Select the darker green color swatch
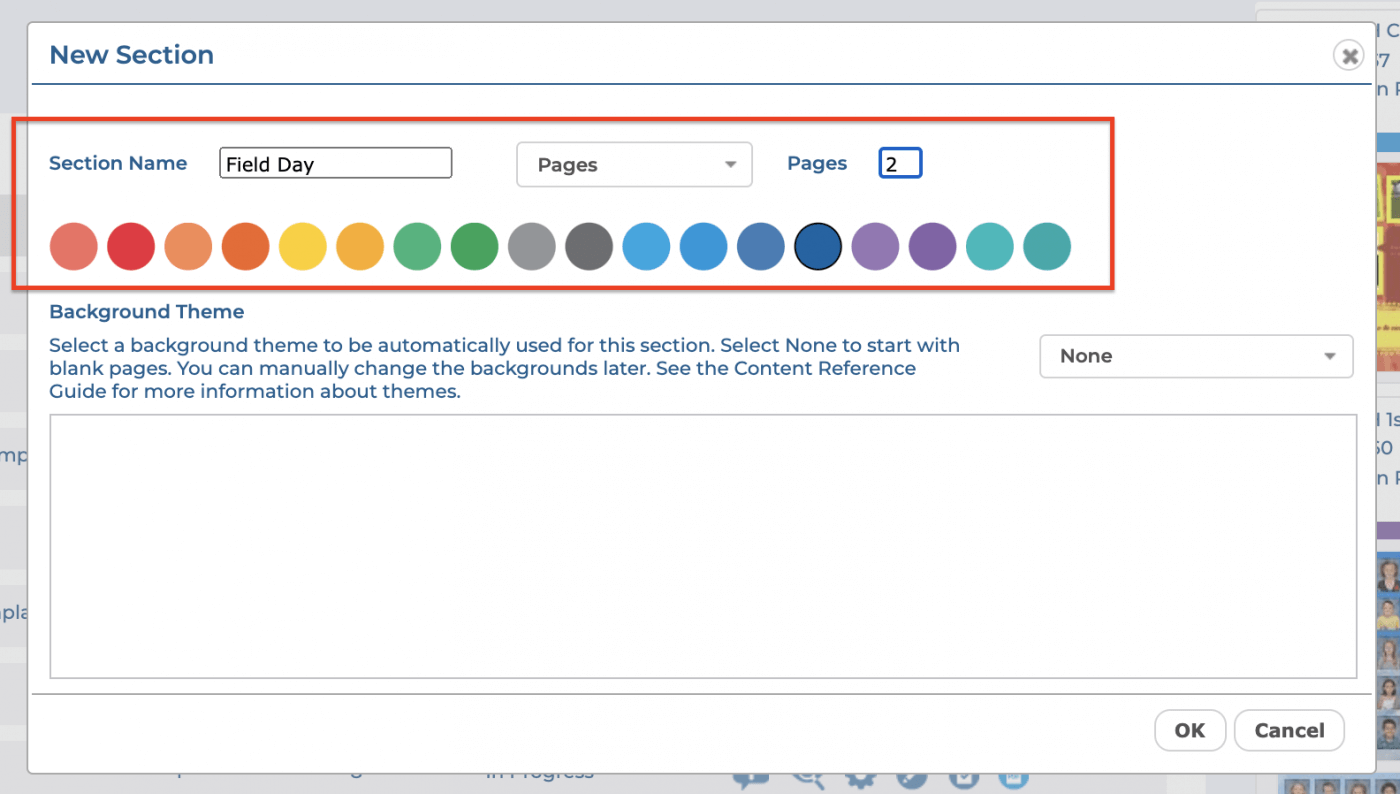This screenshot has height=794, width=1400. click(x=475, y=247)
